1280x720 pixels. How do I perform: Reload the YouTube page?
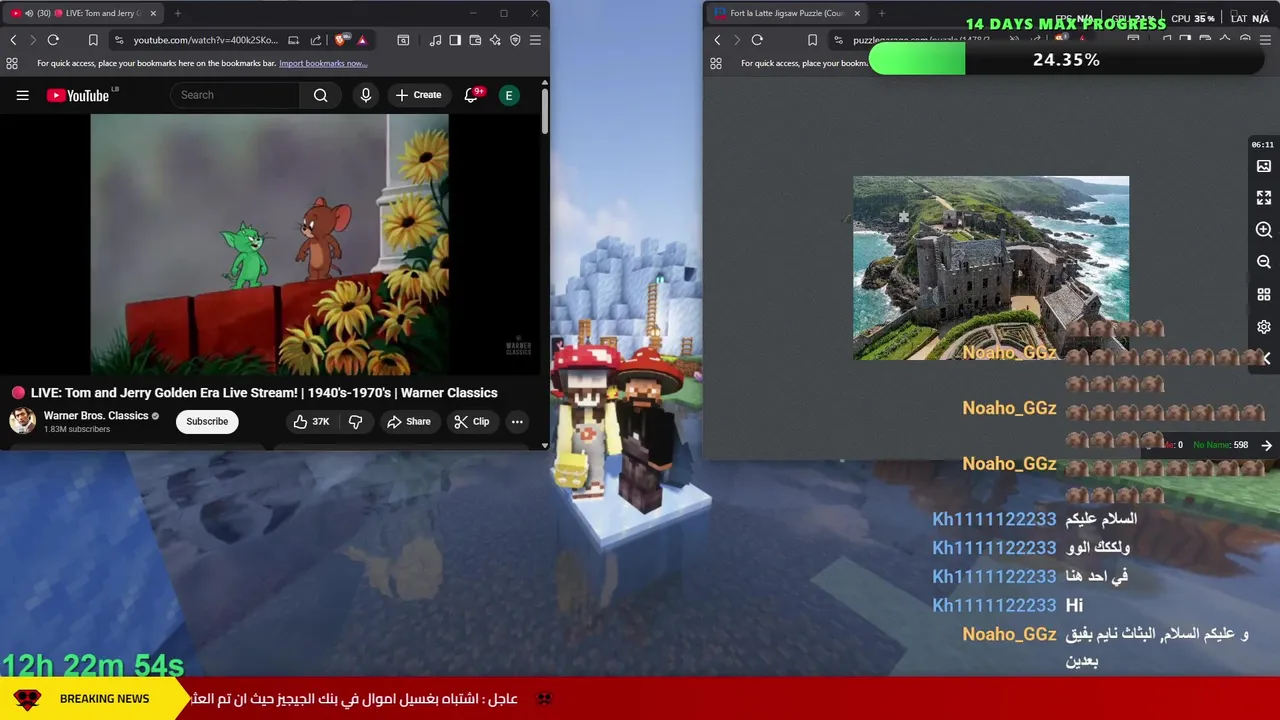[x=53, y=40]
